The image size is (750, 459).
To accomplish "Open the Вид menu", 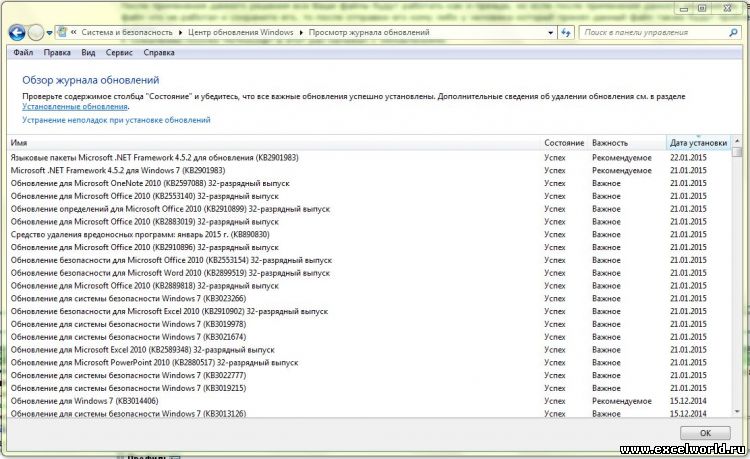I will [88, 53].
